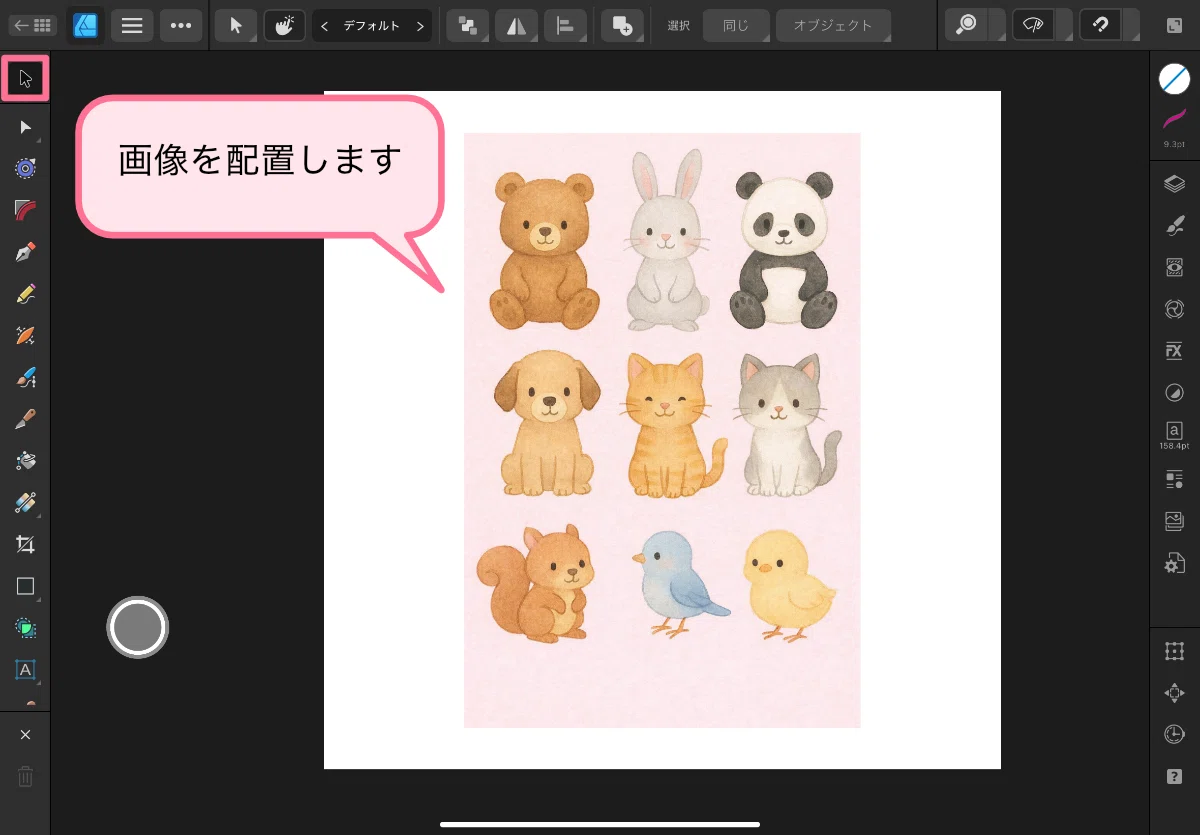Open the Adjustments panel icon

point(1174,309)
